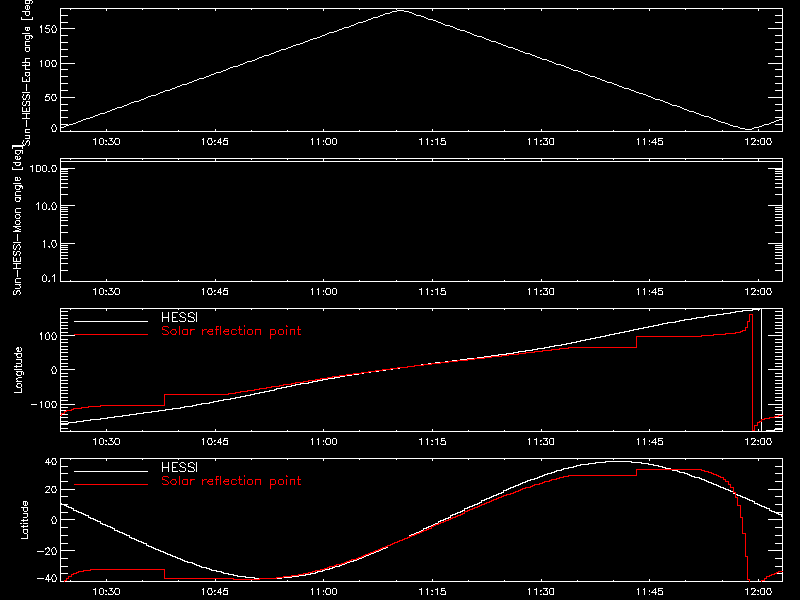This screenshot has width=800, height=600.
Task: Click the 100 tick on Longitude axis
Action: 48,336
